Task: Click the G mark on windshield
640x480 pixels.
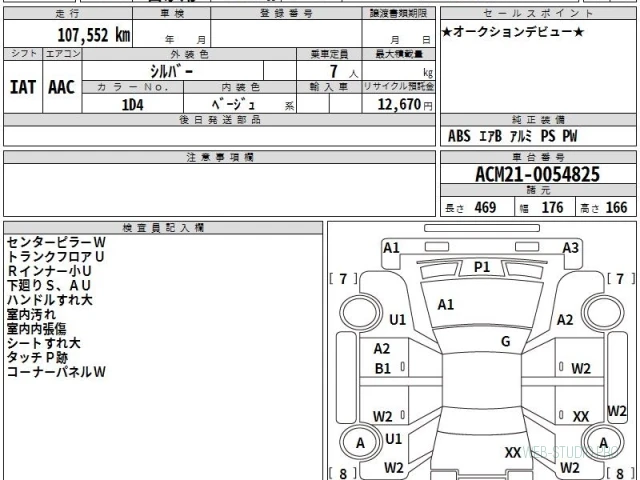Action: pos(505,341)
